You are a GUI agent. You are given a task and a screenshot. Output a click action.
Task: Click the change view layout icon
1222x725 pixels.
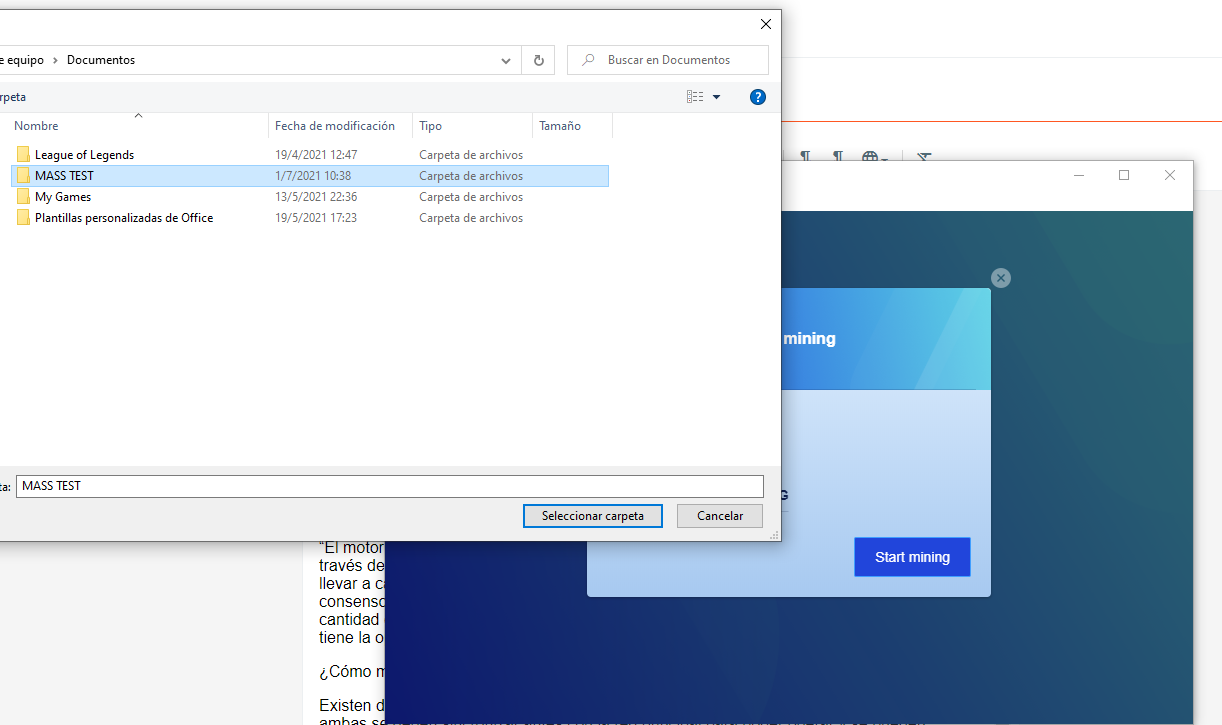point(695,97)
